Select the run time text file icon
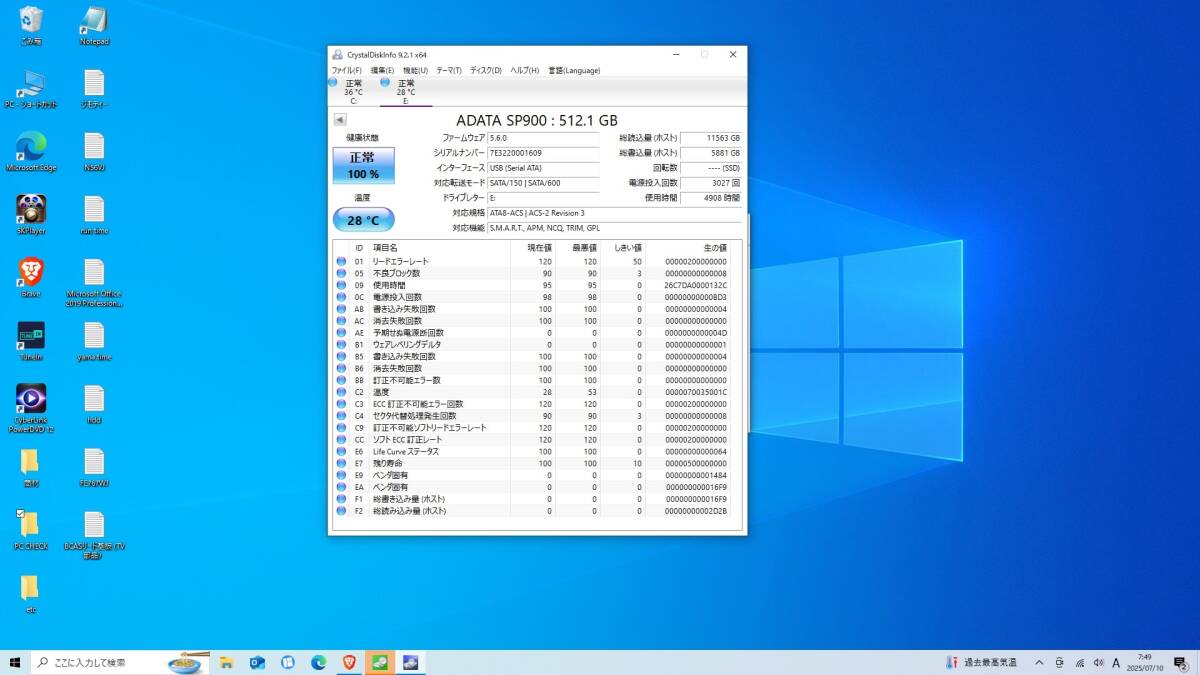 [94, 215]
